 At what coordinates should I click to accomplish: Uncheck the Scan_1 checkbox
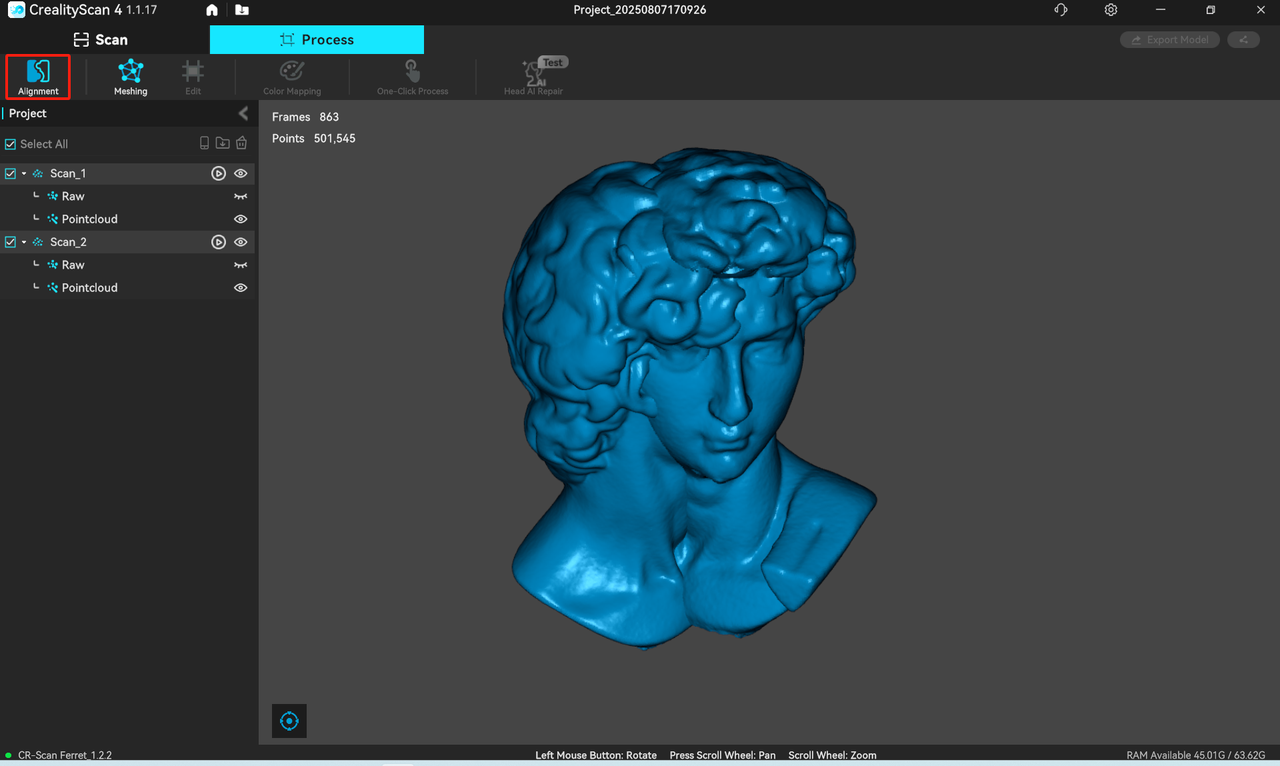pos(11,174)
